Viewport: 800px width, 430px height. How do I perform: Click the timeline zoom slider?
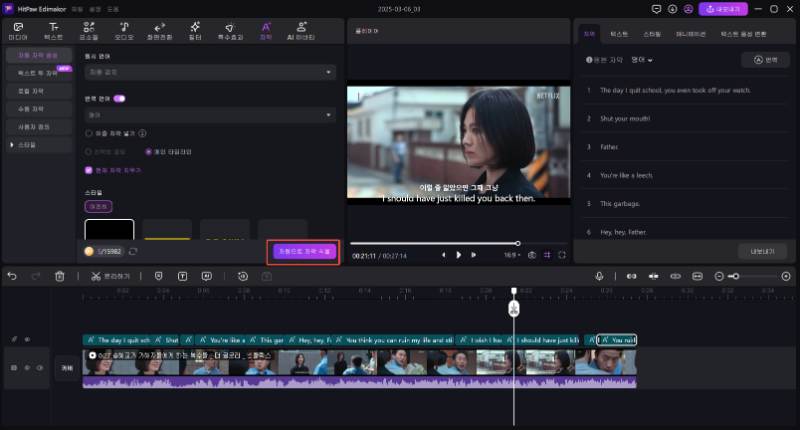click(740, 276)
